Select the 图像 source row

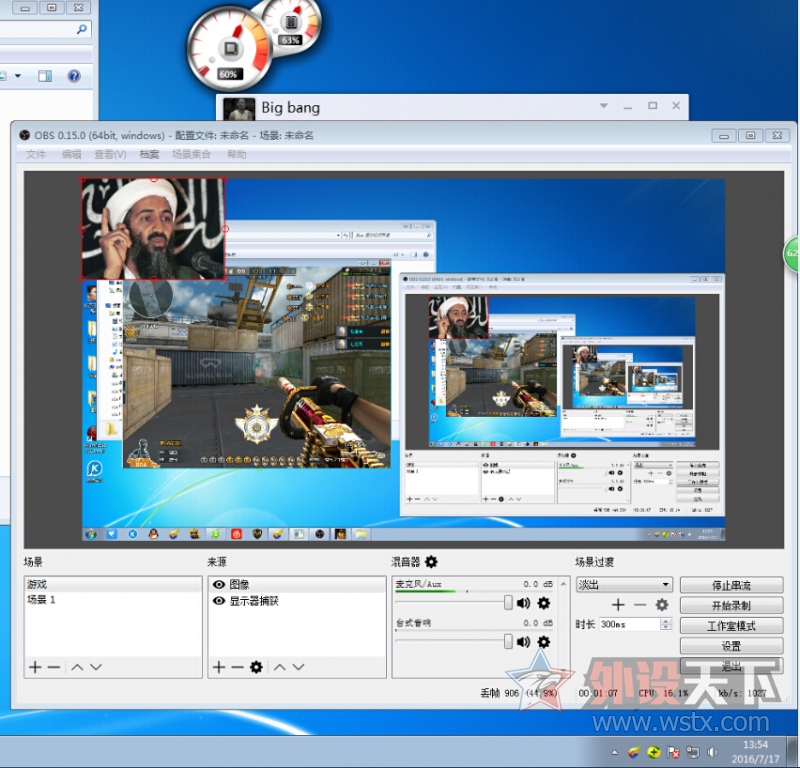[x=297, y=585]
